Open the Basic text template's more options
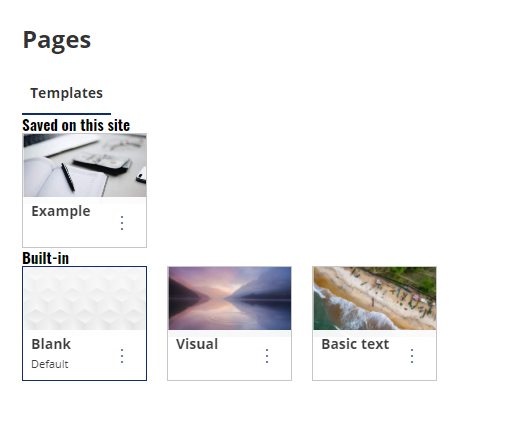This screenshot has height=423, width=528. [412, 356]
